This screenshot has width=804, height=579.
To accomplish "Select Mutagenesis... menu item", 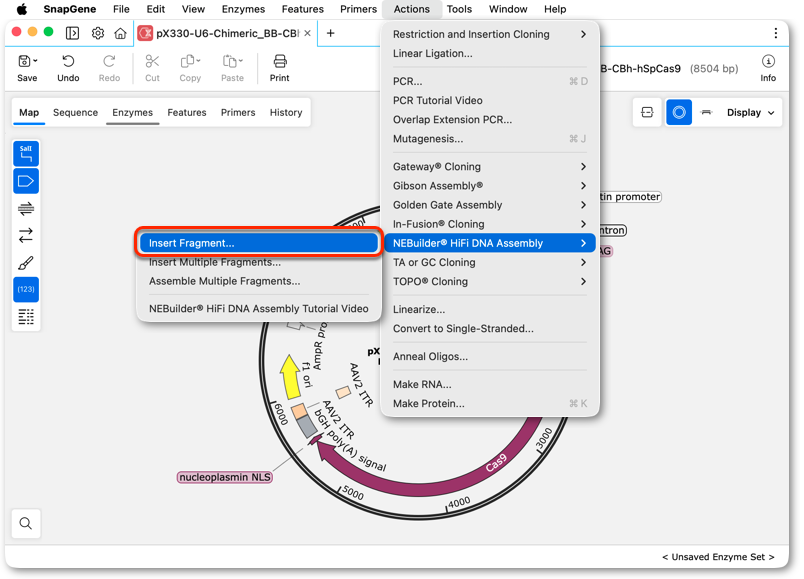I will pyautogui.click(x=489, y=139).
